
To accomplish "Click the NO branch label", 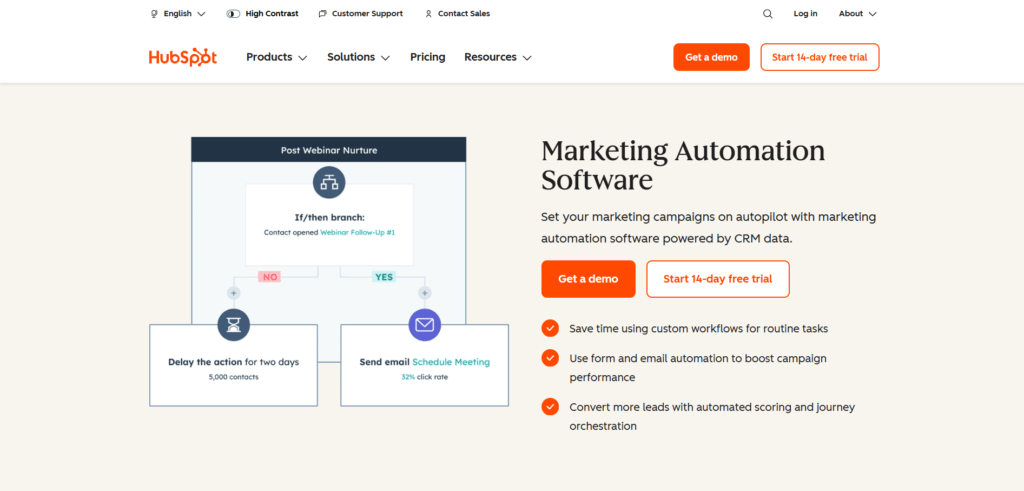I will tap(270, 277).
